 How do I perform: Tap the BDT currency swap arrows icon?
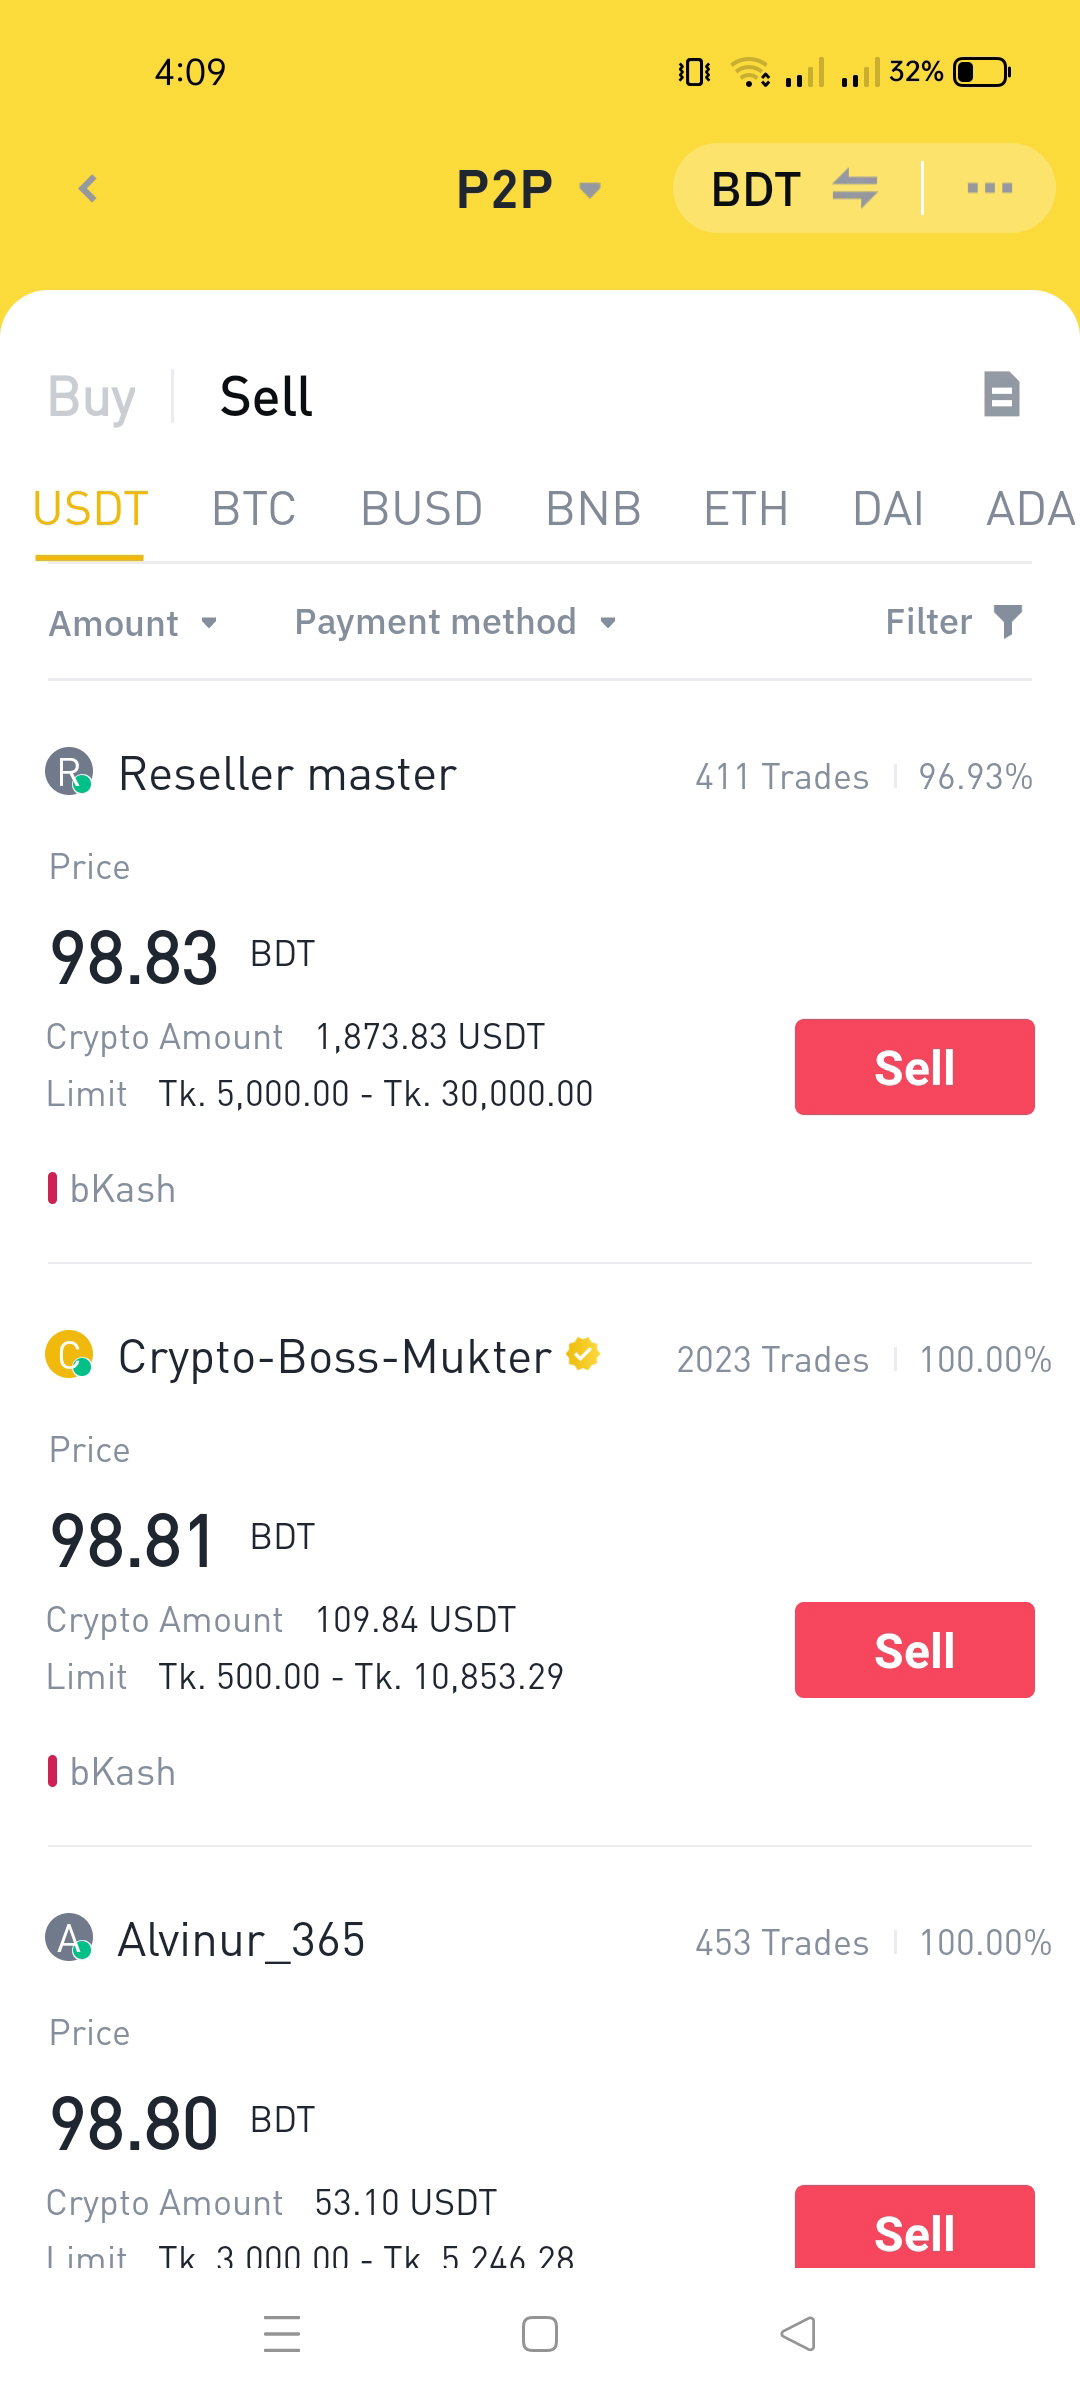pyautogui.click(x=855, y=188)
